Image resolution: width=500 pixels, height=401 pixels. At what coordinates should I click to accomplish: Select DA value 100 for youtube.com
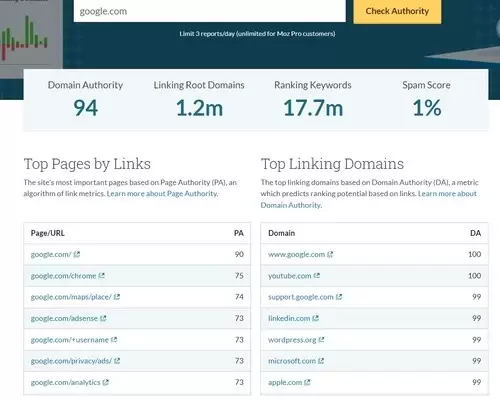tap(474, 276)
